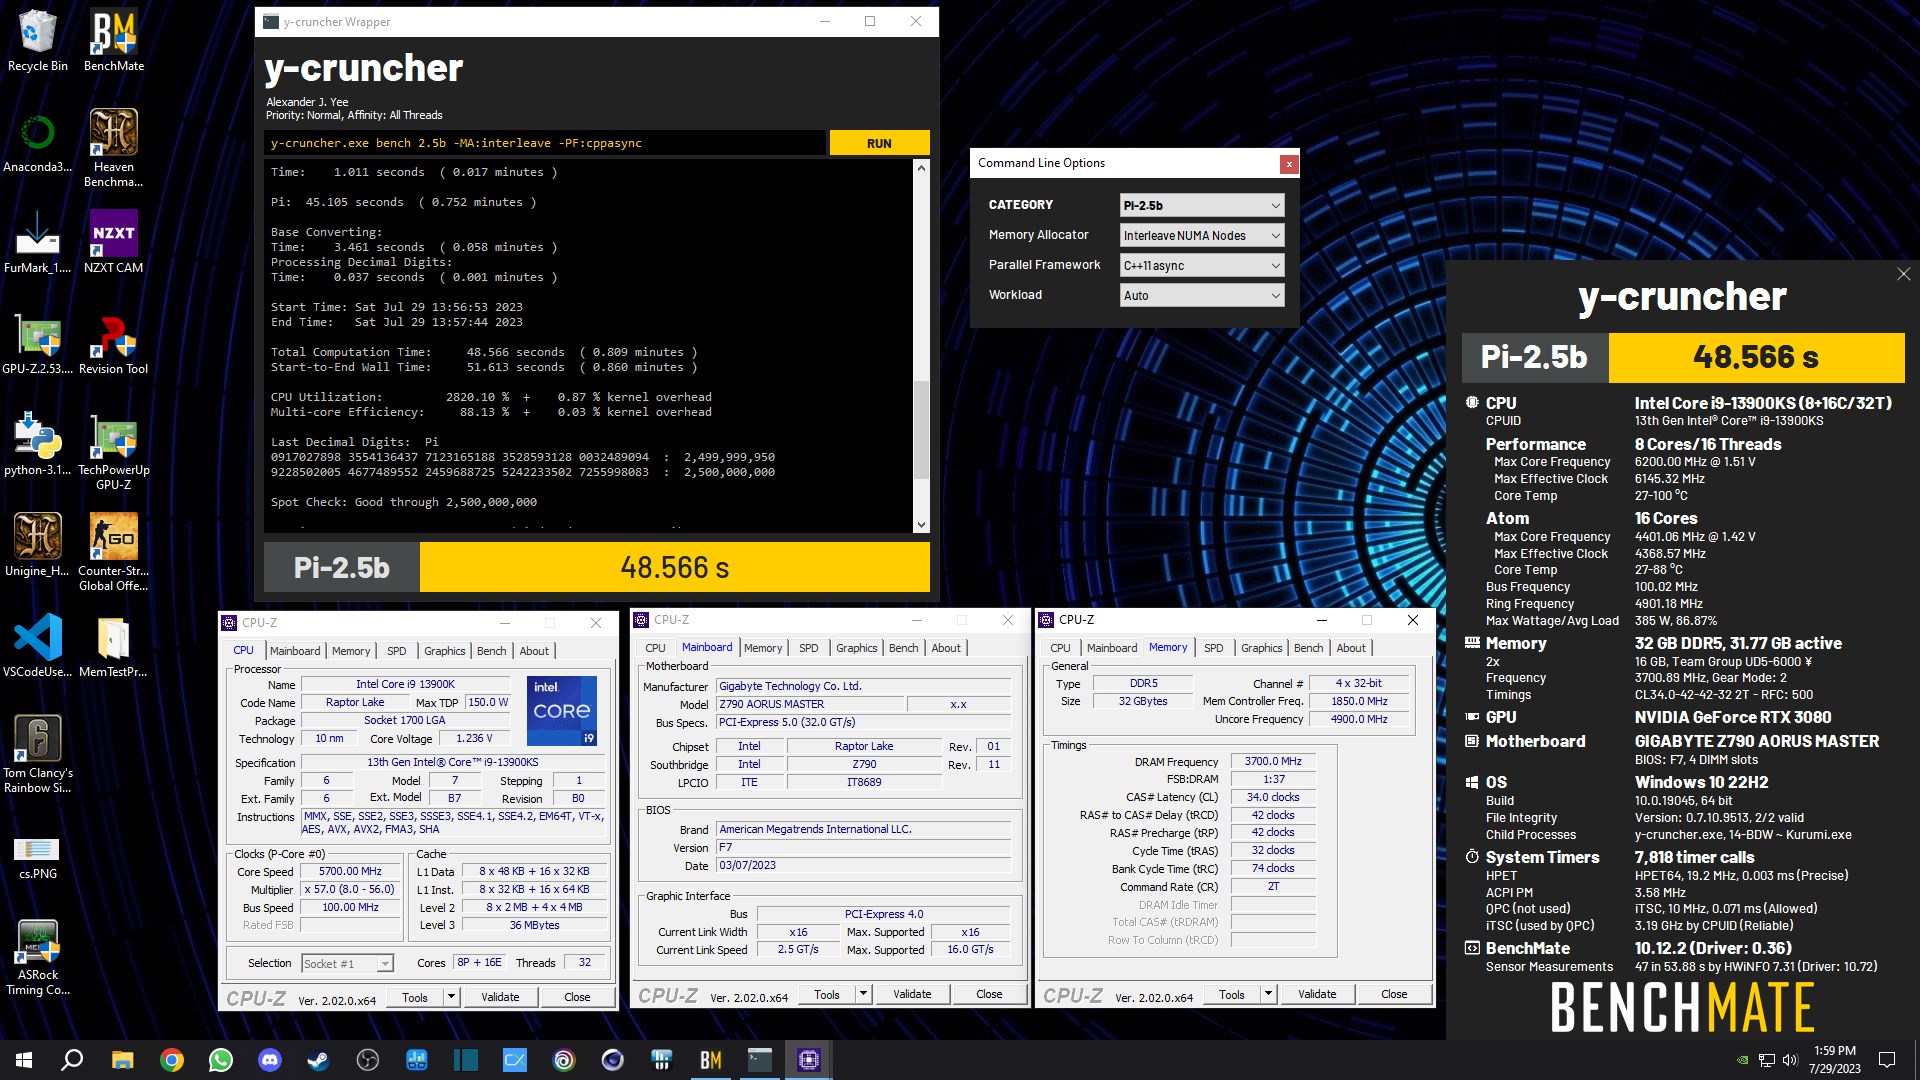Open ASRock Timing Configurator desktop icon
1920x1080 pixels.
click(x=37, y=958)
